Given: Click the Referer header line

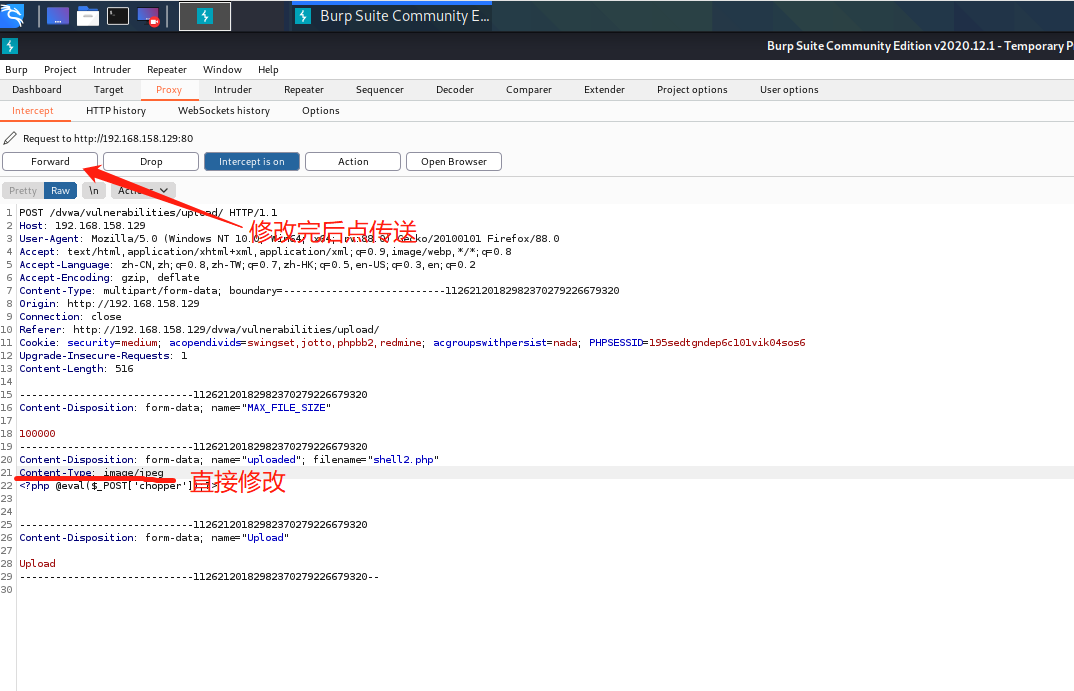Looking at the screenshot, I should [199, 329].
